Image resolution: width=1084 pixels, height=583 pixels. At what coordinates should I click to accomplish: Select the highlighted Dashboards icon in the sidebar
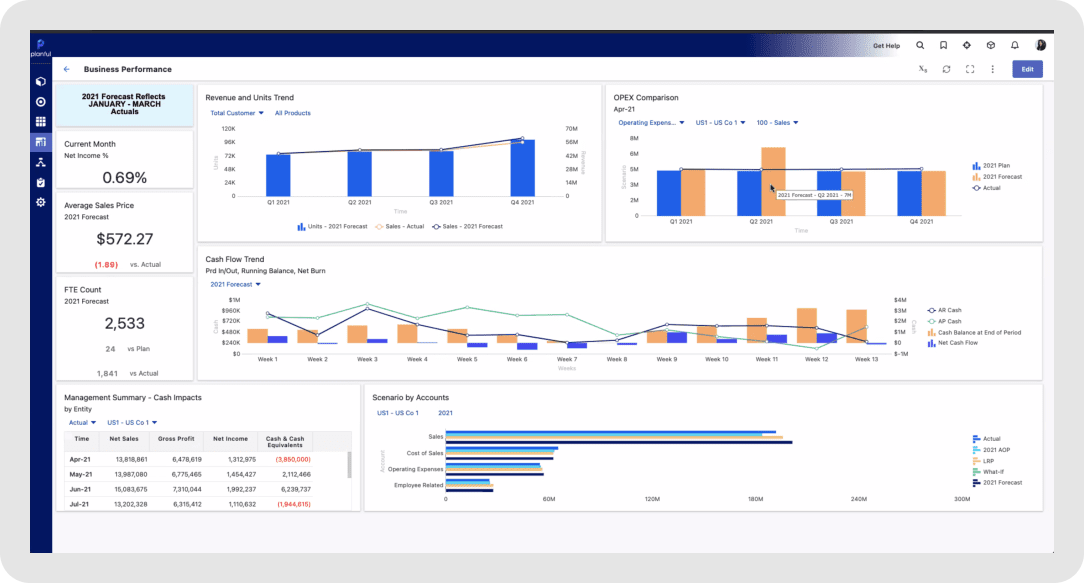coord(41,141)
